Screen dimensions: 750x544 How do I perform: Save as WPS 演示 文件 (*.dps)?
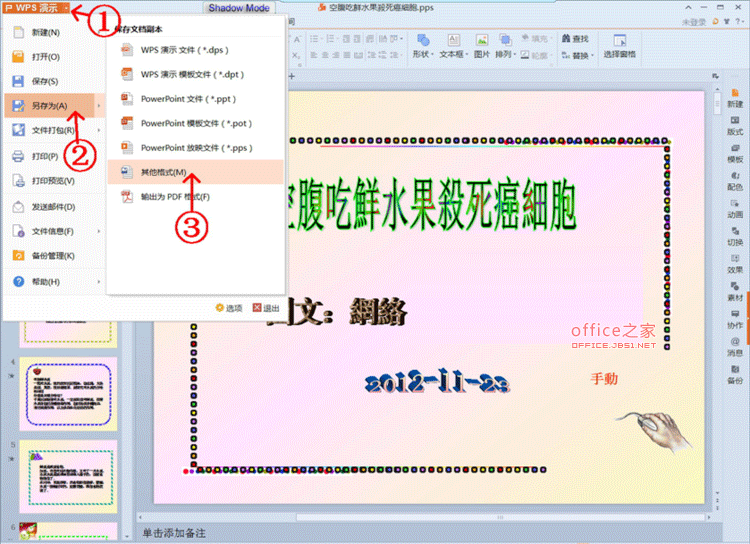pyautogui.click(x=195, y=50)
